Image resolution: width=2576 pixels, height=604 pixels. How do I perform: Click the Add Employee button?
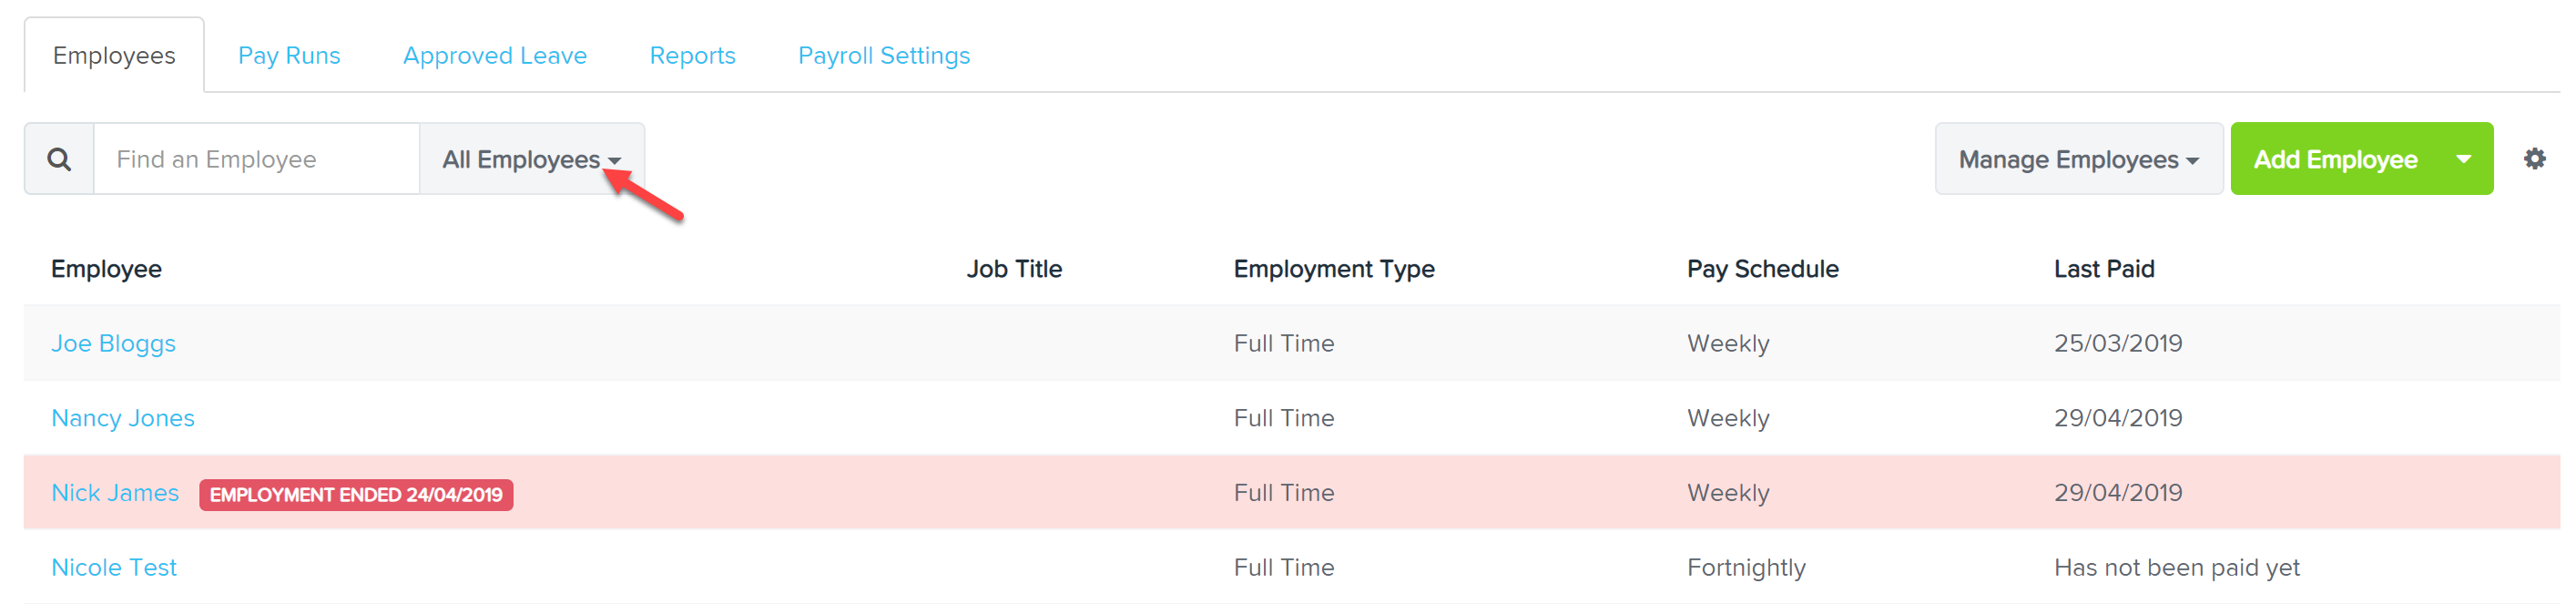pyautogui.click(x=2335, y=159)
